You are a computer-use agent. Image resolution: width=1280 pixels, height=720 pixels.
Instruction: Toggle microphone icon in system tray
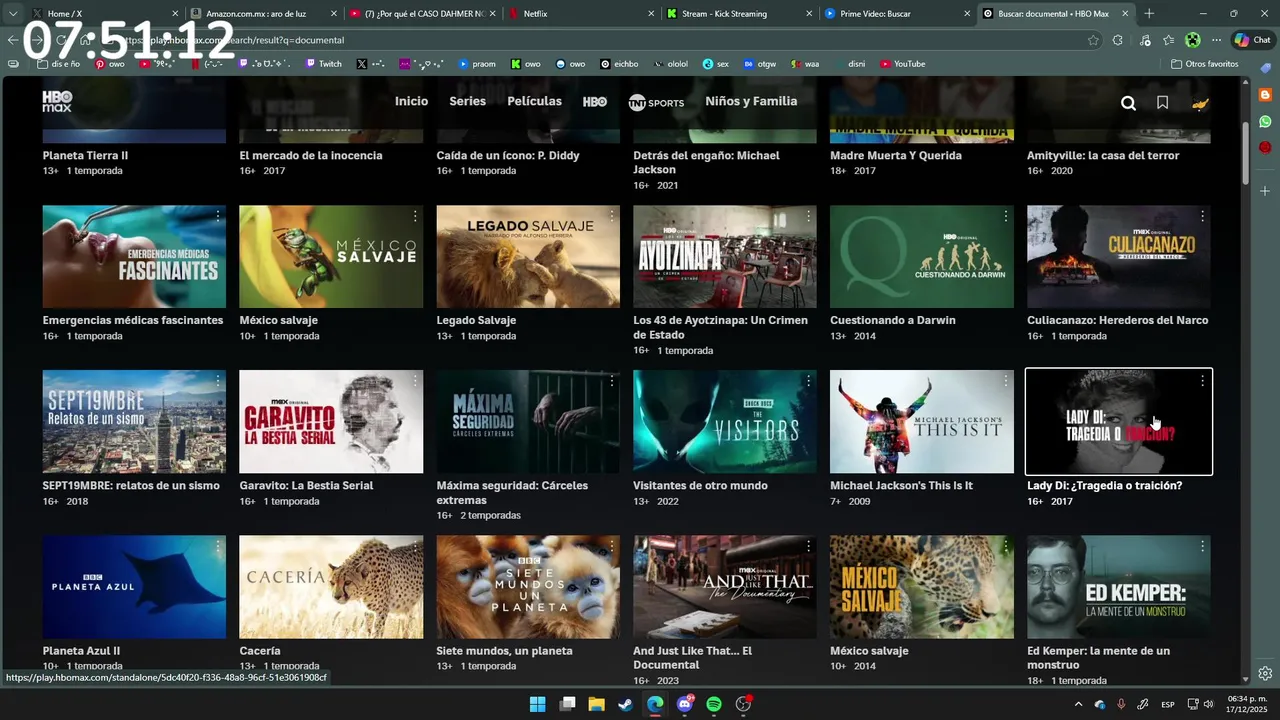[1121, 705]
